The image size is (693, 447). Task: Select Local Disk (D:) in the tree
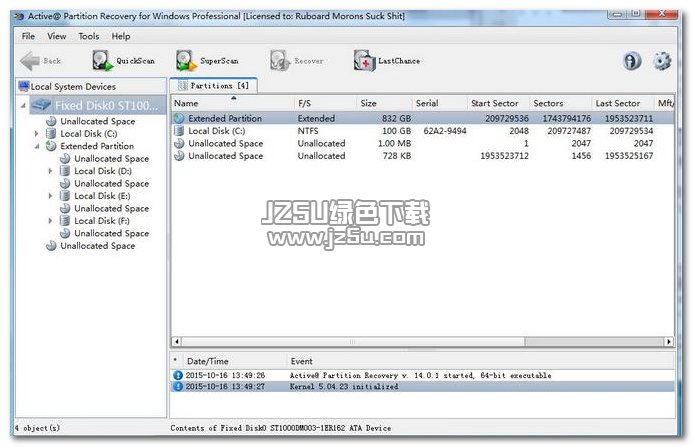point(103,171)
